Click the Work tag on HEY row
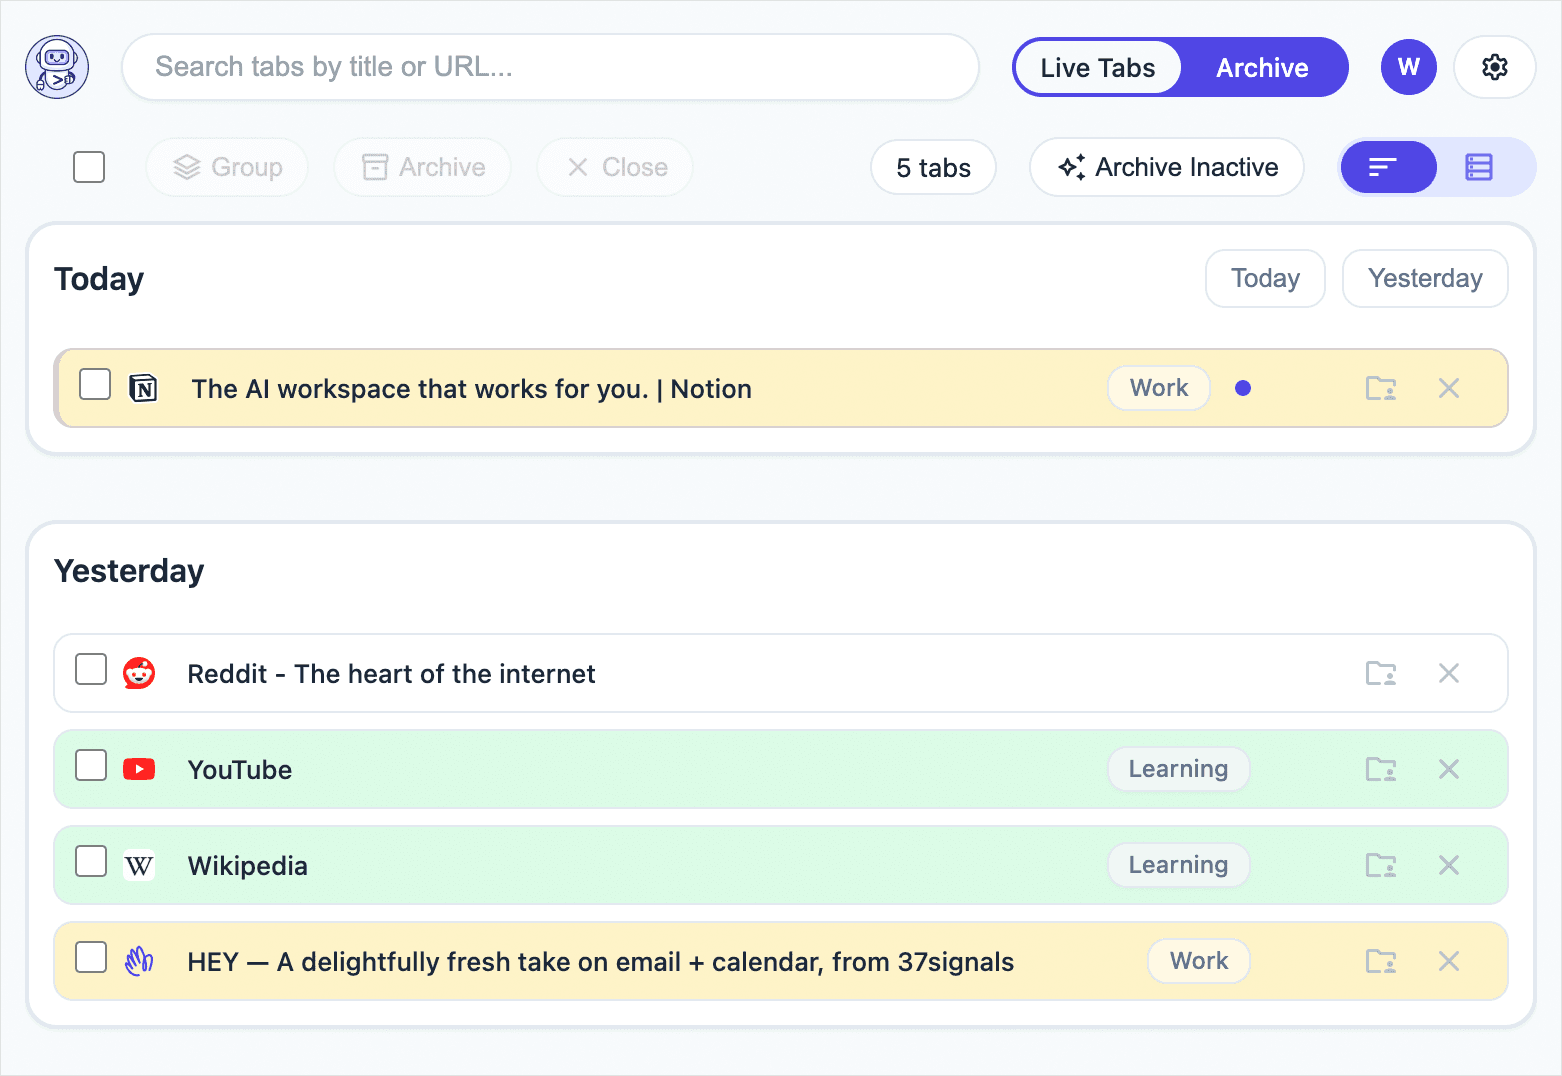The height and width of the screenshot is (1076, 1562). point(1199,961)
